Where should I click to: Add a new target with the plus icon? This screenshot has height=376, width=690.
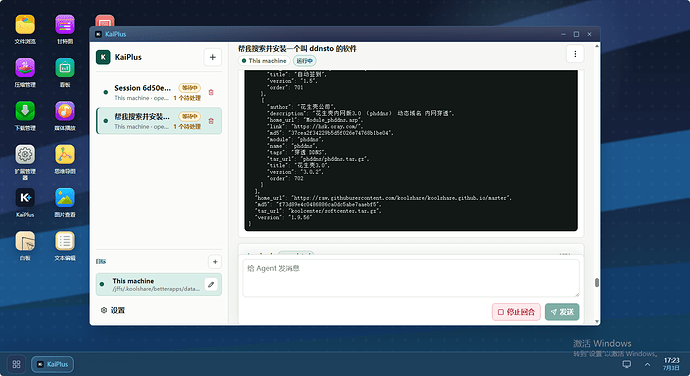[x=215, y=262]
